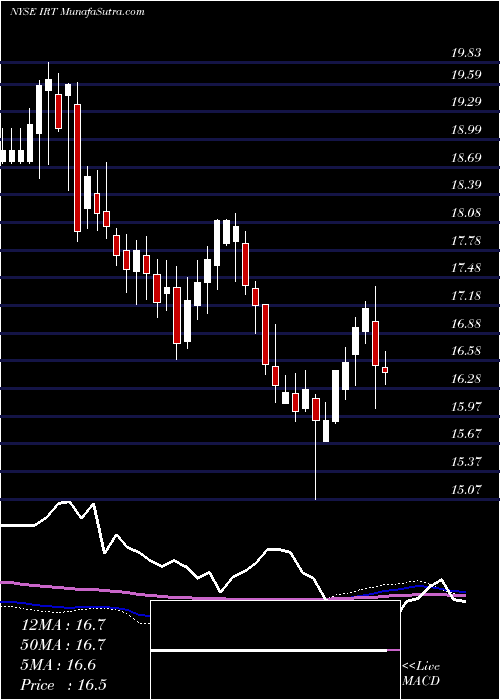Click the <<Live MACD label

click(x=421, y=674)
